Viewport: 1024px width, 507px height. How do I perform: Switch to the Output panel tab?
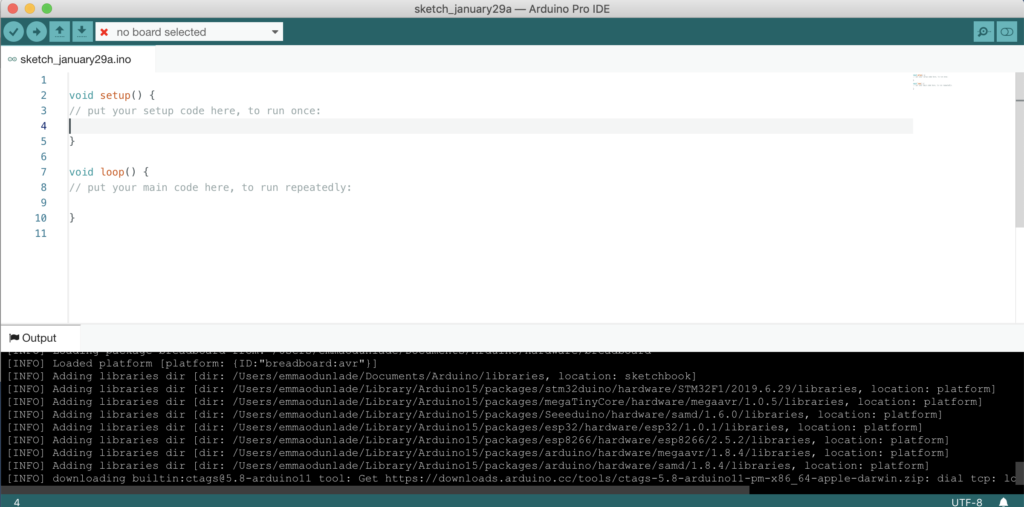point(39,338)
